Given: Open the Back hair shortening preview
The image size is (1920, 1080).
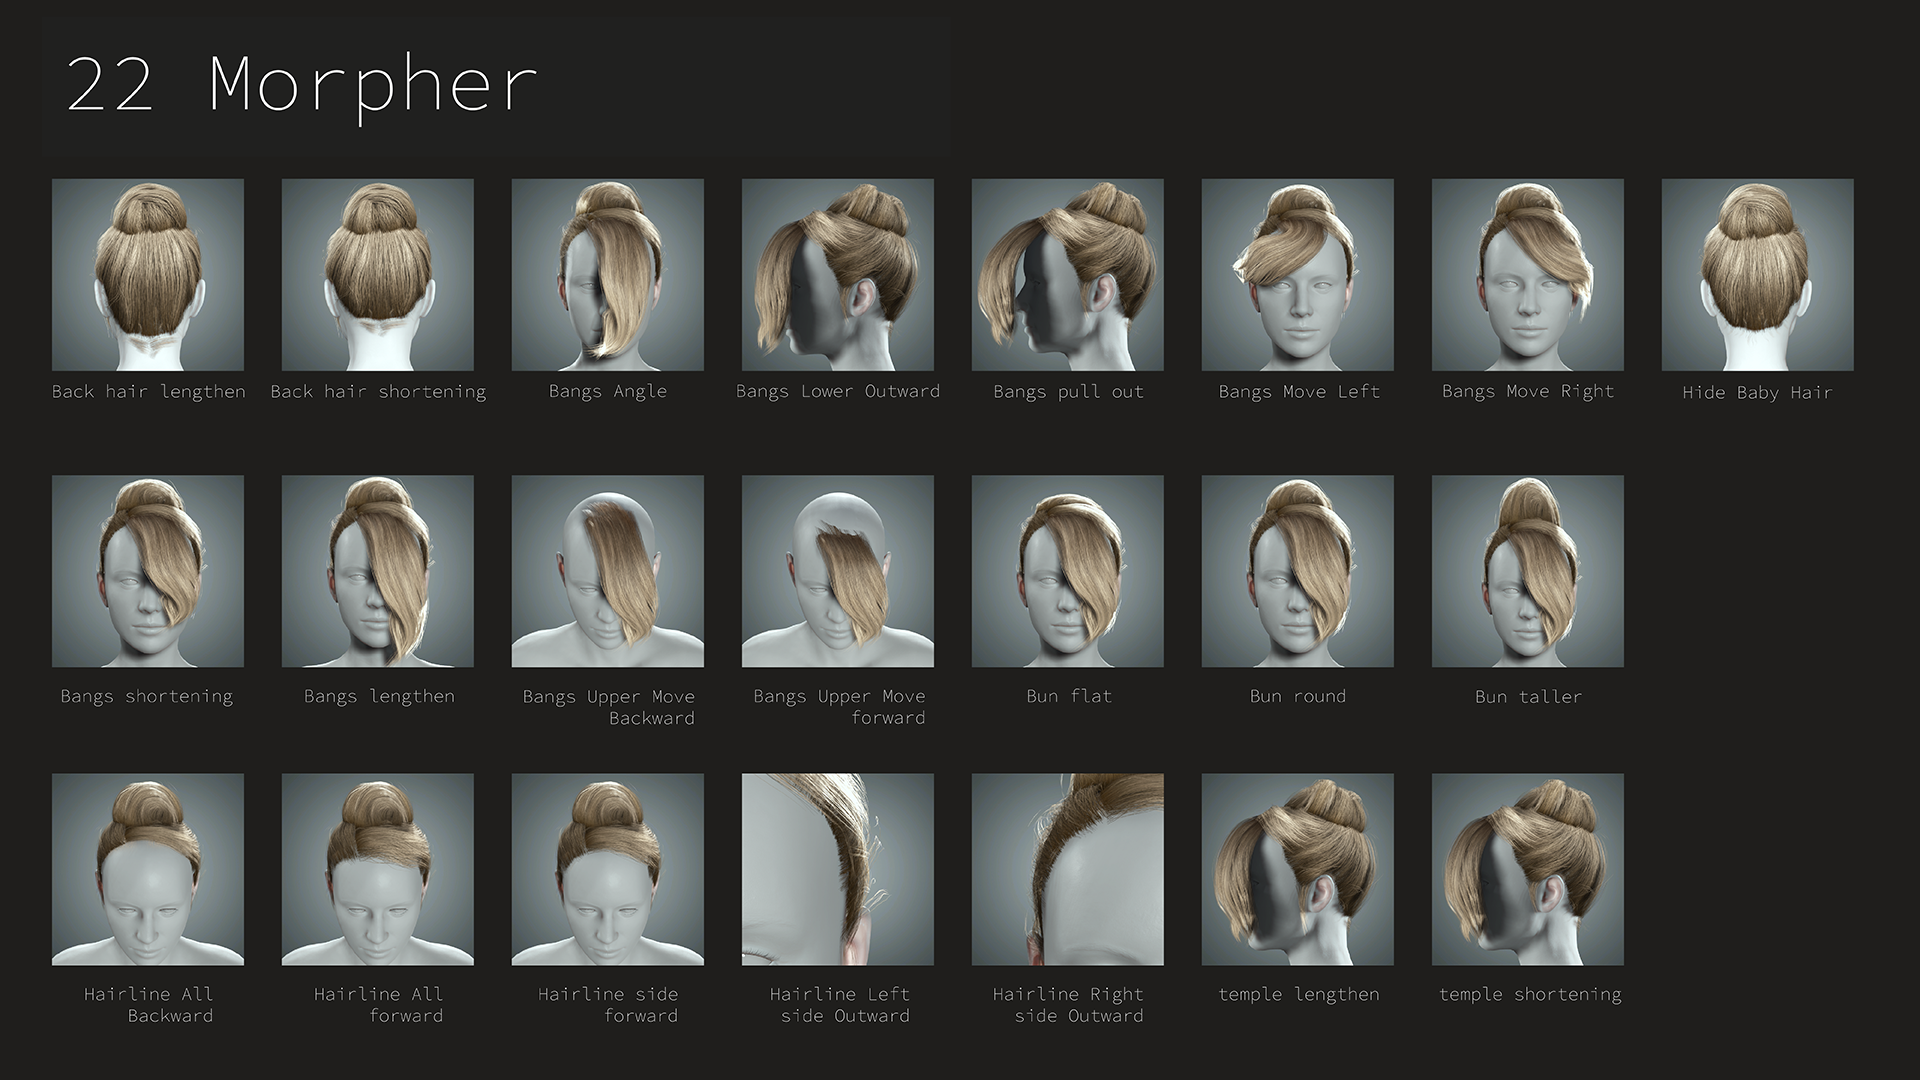Looking at the screenshot, I should point(378,275).
